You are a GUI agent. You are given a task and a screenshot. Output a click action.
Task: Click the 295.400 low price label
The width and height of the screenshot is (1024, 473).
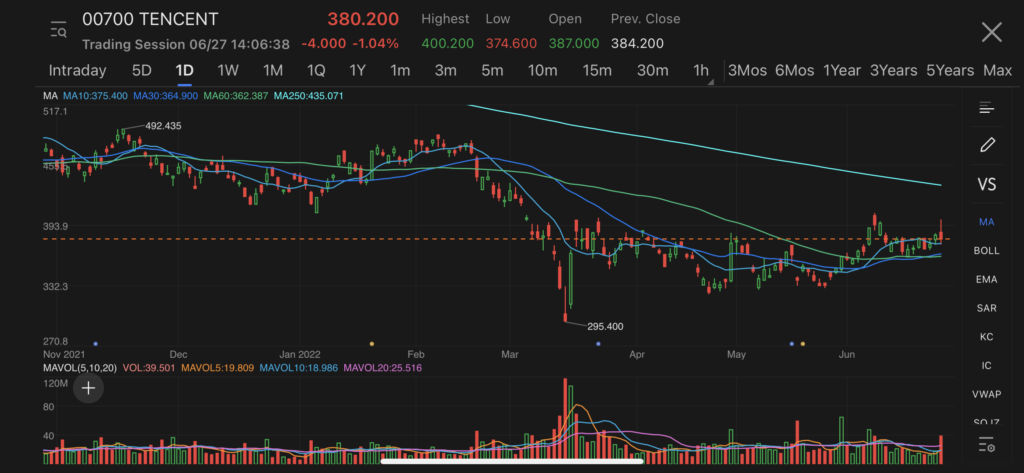coord(605,326)
